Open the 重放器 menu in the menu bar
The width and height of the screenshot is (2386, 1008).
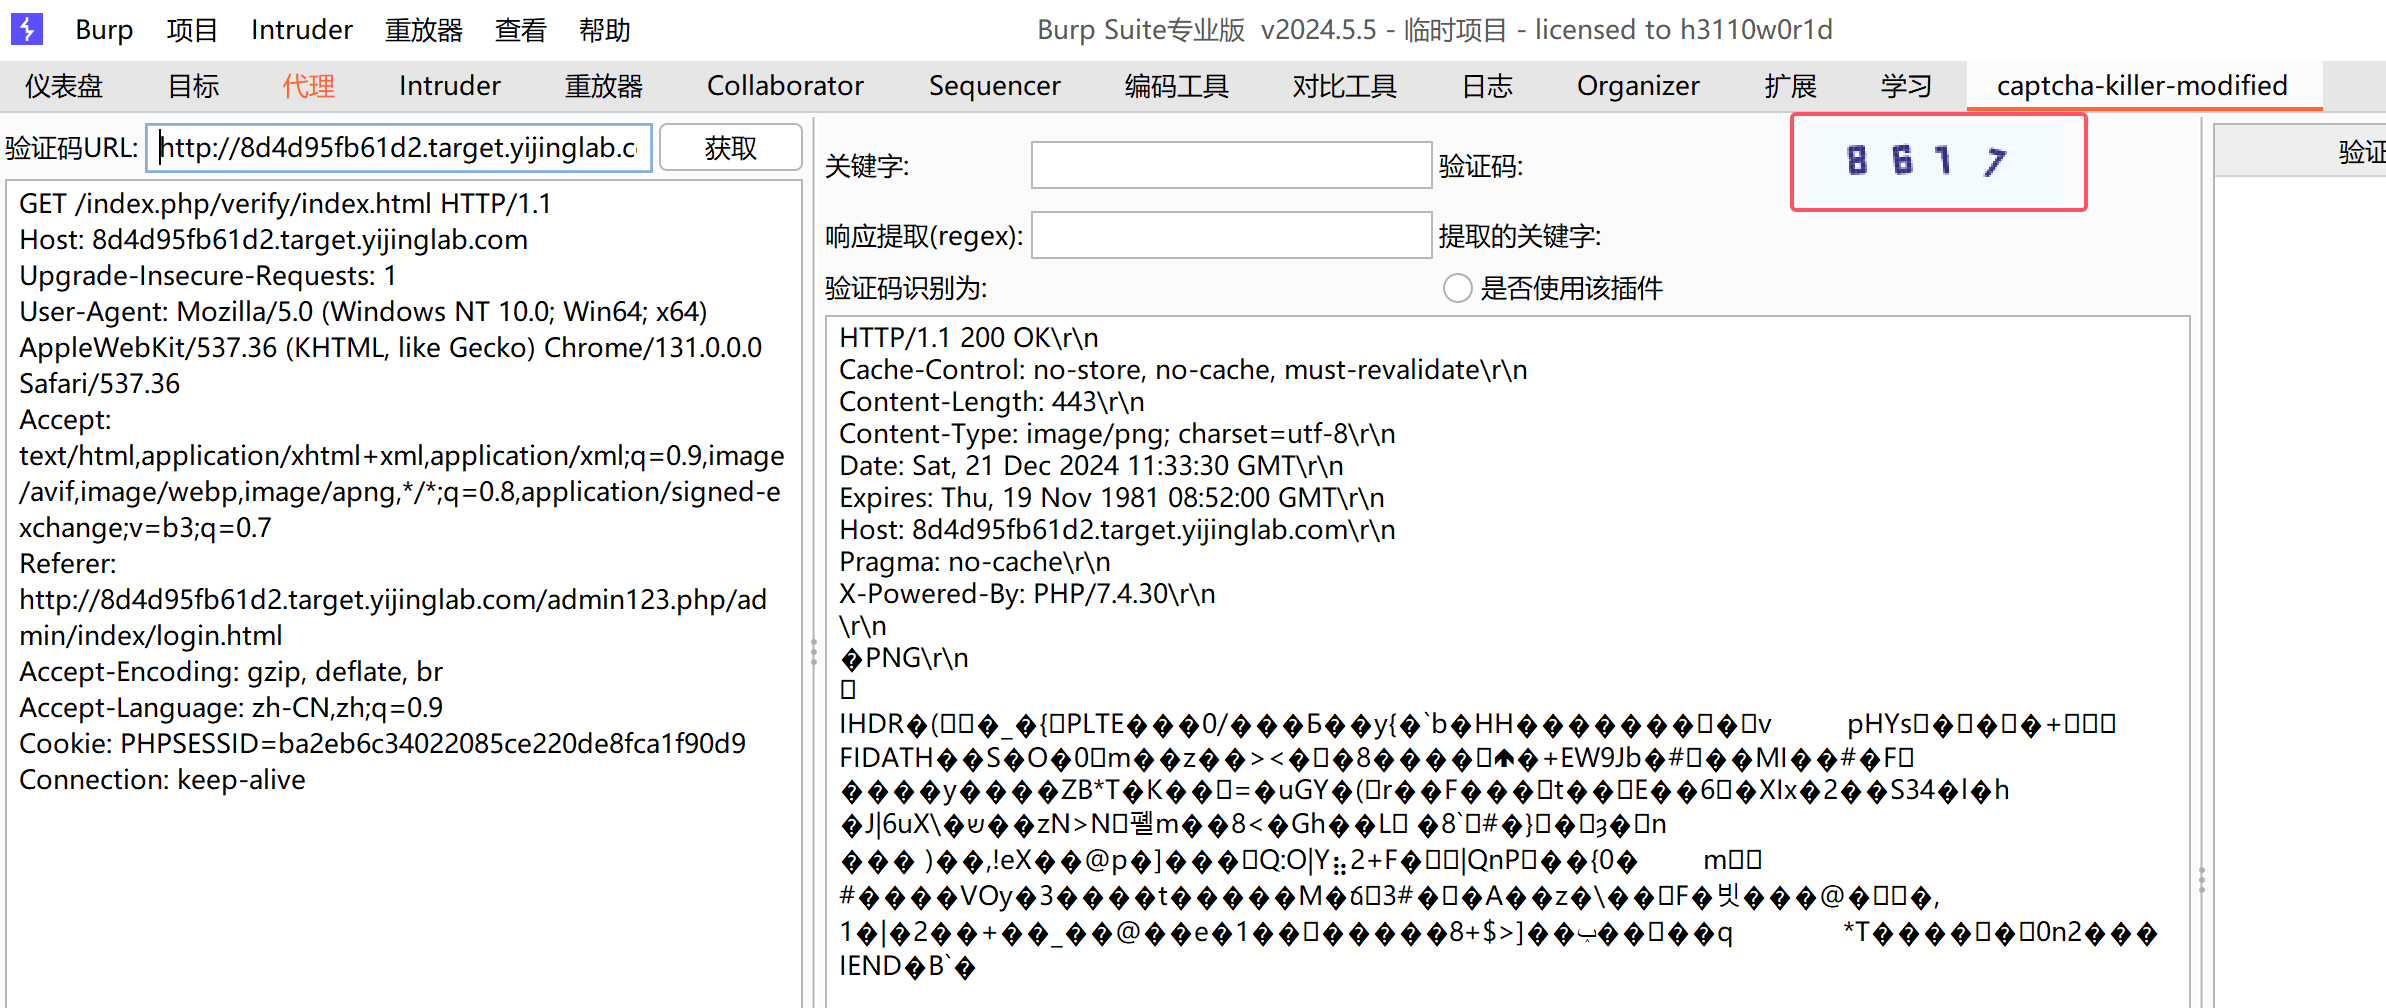click(x=424, y=30)
